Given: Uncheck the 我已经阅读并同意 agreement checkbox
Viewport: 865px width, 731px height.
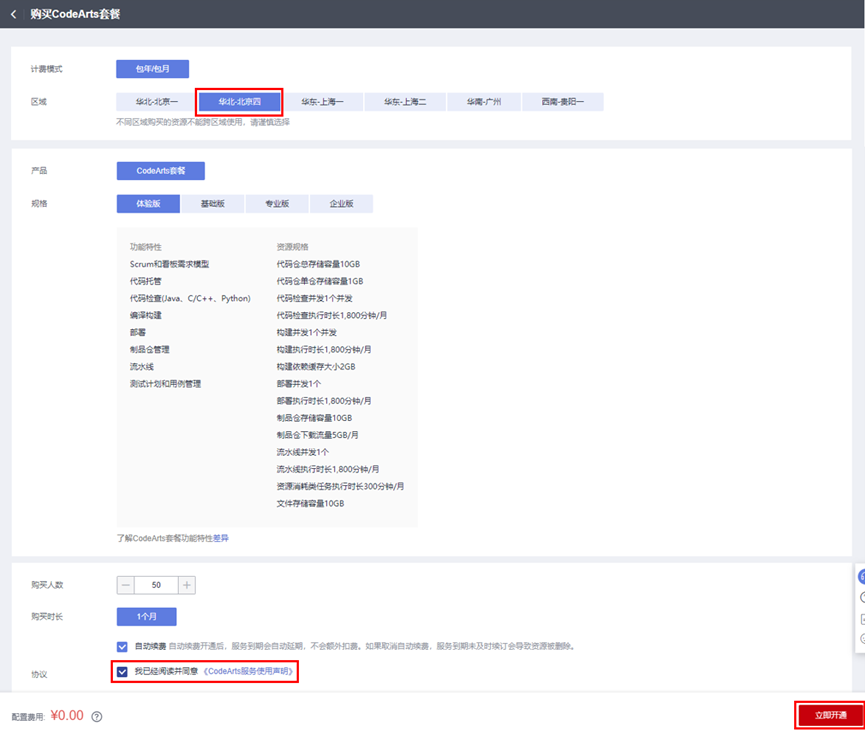Looking at the screenshot, I should [x=122, y=672].
